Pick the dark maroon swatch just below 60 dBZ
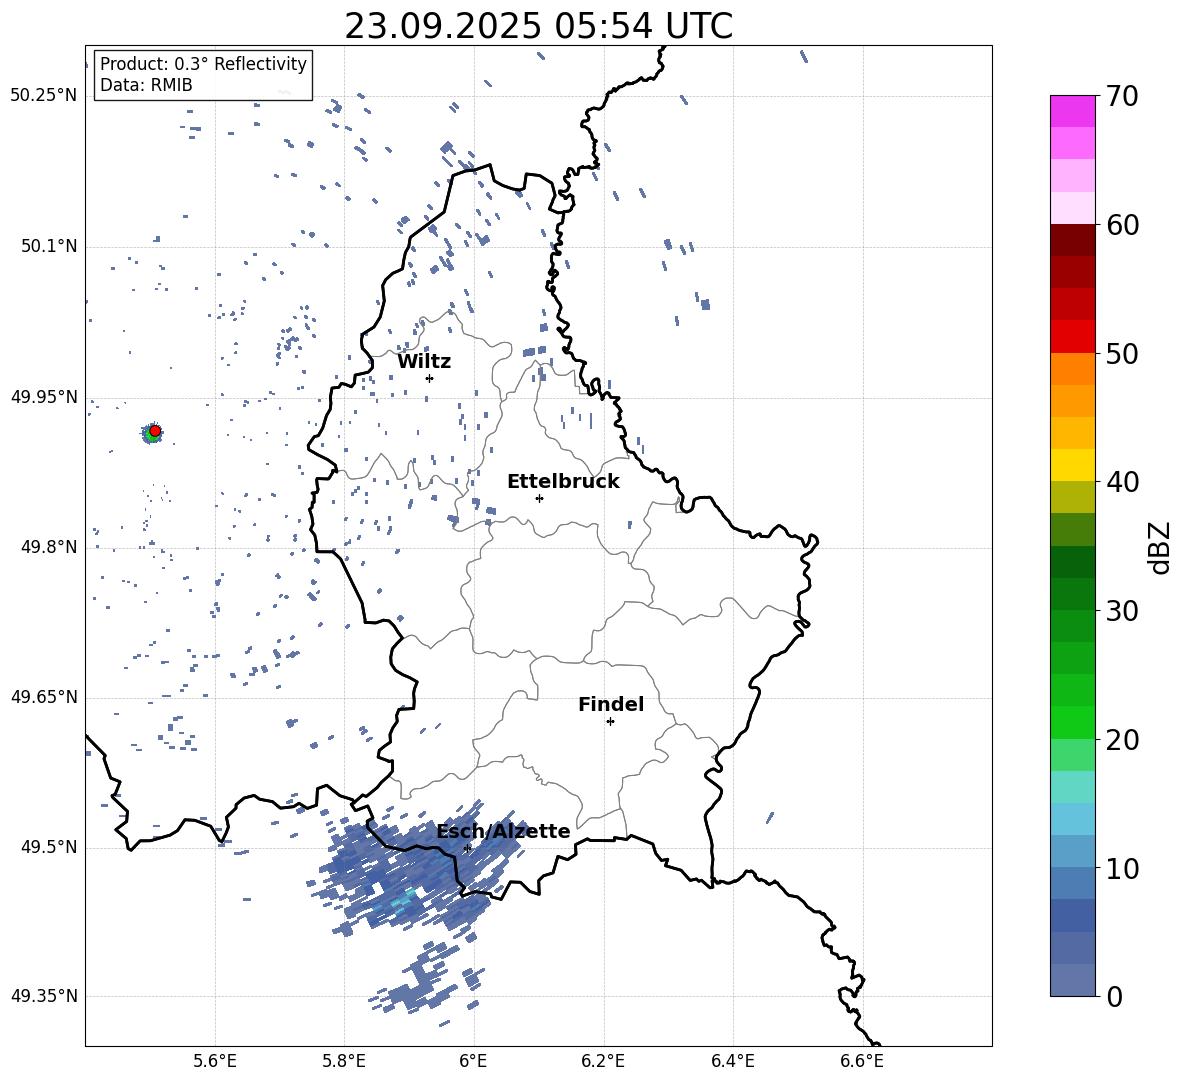Image resolution: width=1184 pixels, height=1081 pixels. tap(1072, 240)
